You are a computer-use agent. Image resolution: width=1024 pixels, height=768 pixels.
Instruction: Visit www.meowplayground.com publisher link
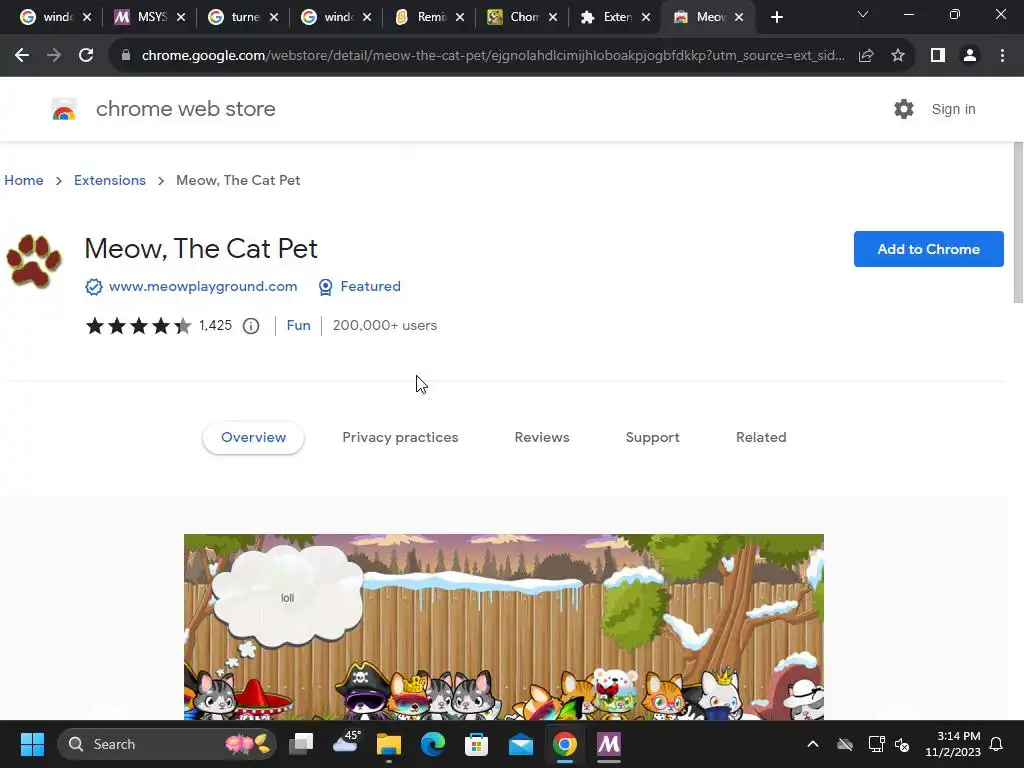[203, 287]
